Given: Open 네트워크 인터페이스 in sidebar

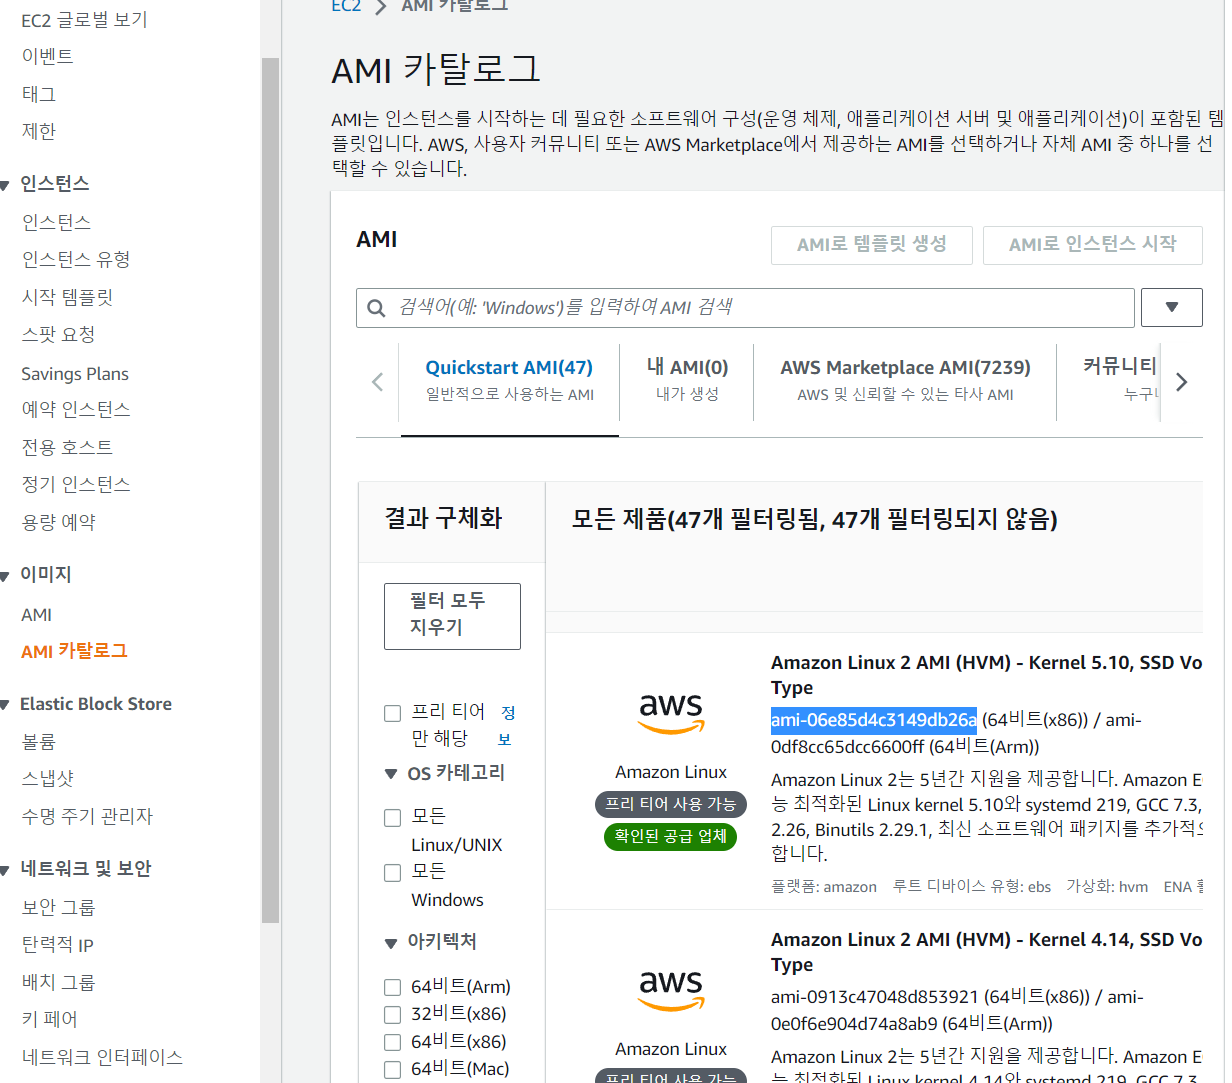Looking at the screenshot, I should point(102,1057).
